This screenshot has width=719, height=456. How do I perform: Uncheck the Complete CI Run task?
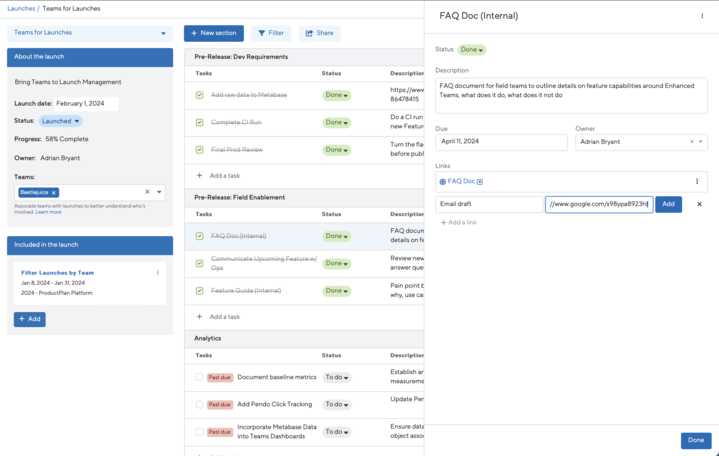200,123
